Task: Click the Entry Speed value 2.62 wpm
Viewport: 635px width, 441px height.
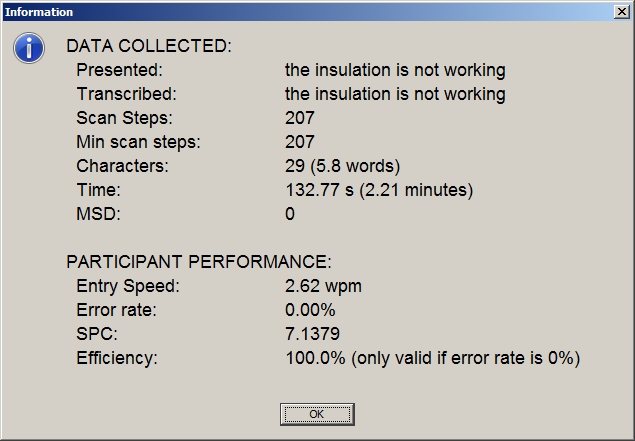Action: 323,286
